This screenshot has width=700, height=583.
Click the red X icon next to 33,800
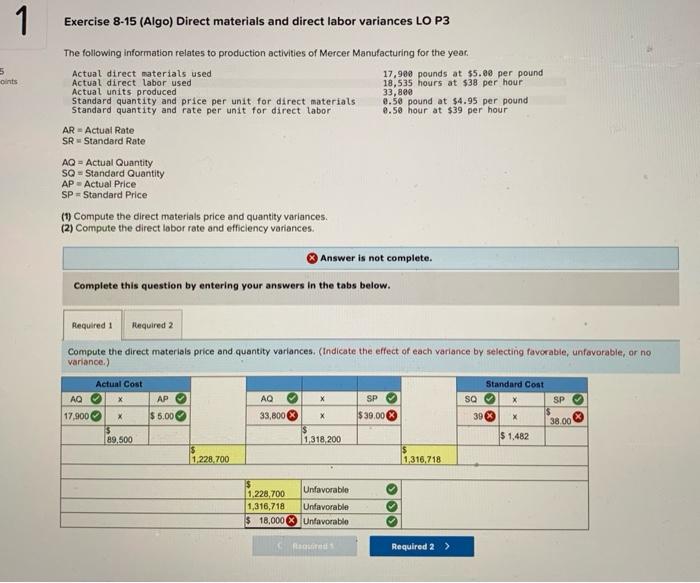tap(292, 416)
